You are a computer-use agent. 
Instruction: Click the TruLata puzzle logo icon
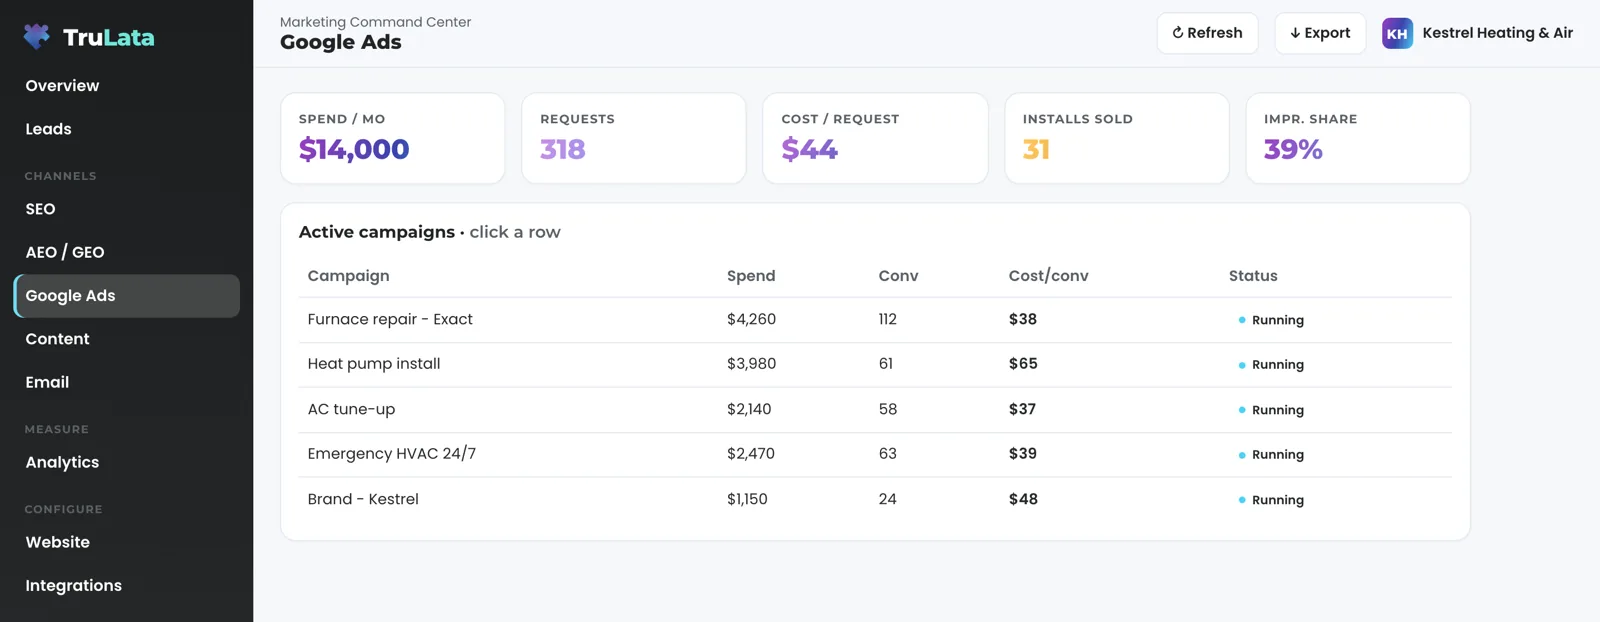tap(37, 37)
